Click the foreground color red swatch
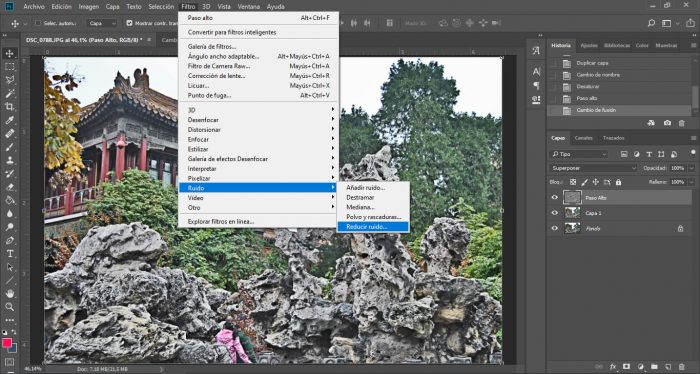This screenshot has height=374, width=700. (6, 343)
